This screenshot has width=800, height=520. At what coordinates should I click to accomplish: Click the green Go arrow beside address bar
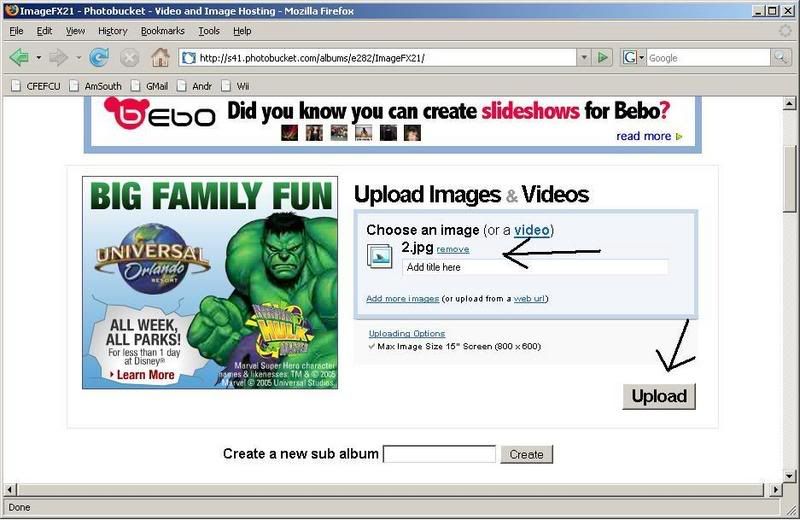coord(603,58)
